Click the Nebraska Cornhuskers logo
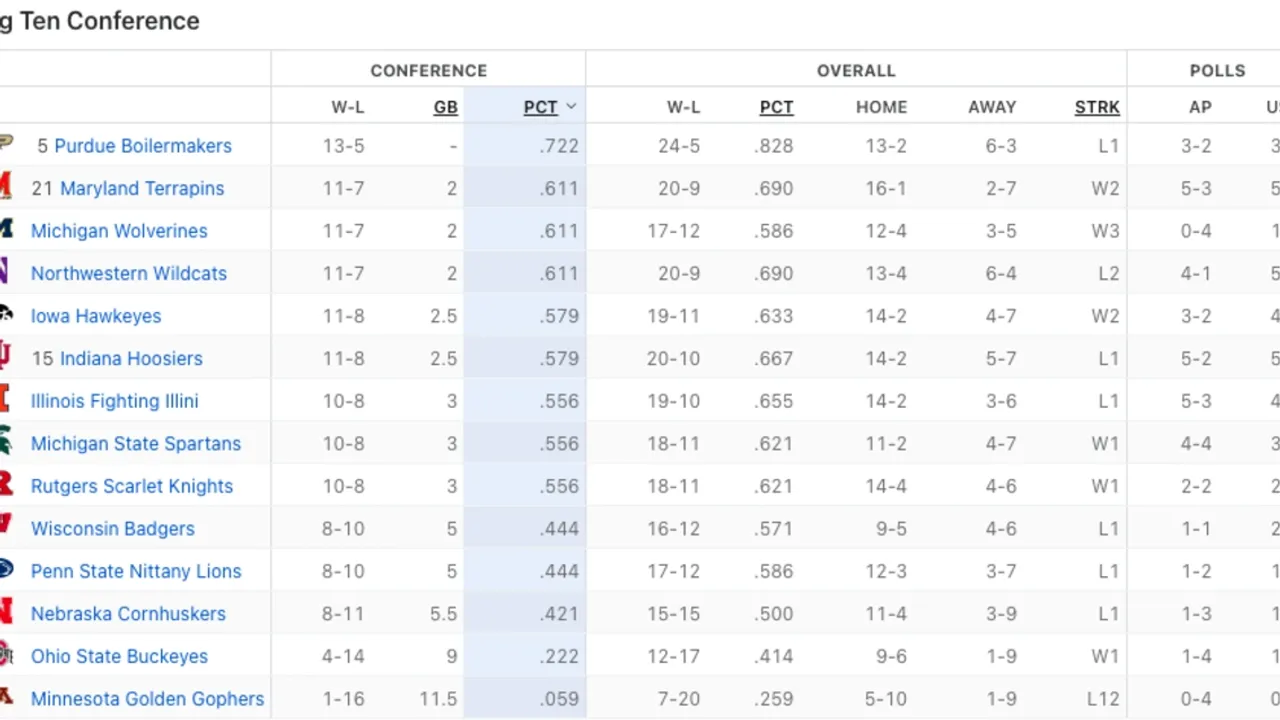The width and height of the screenshot is (1280, 720). 6,613
